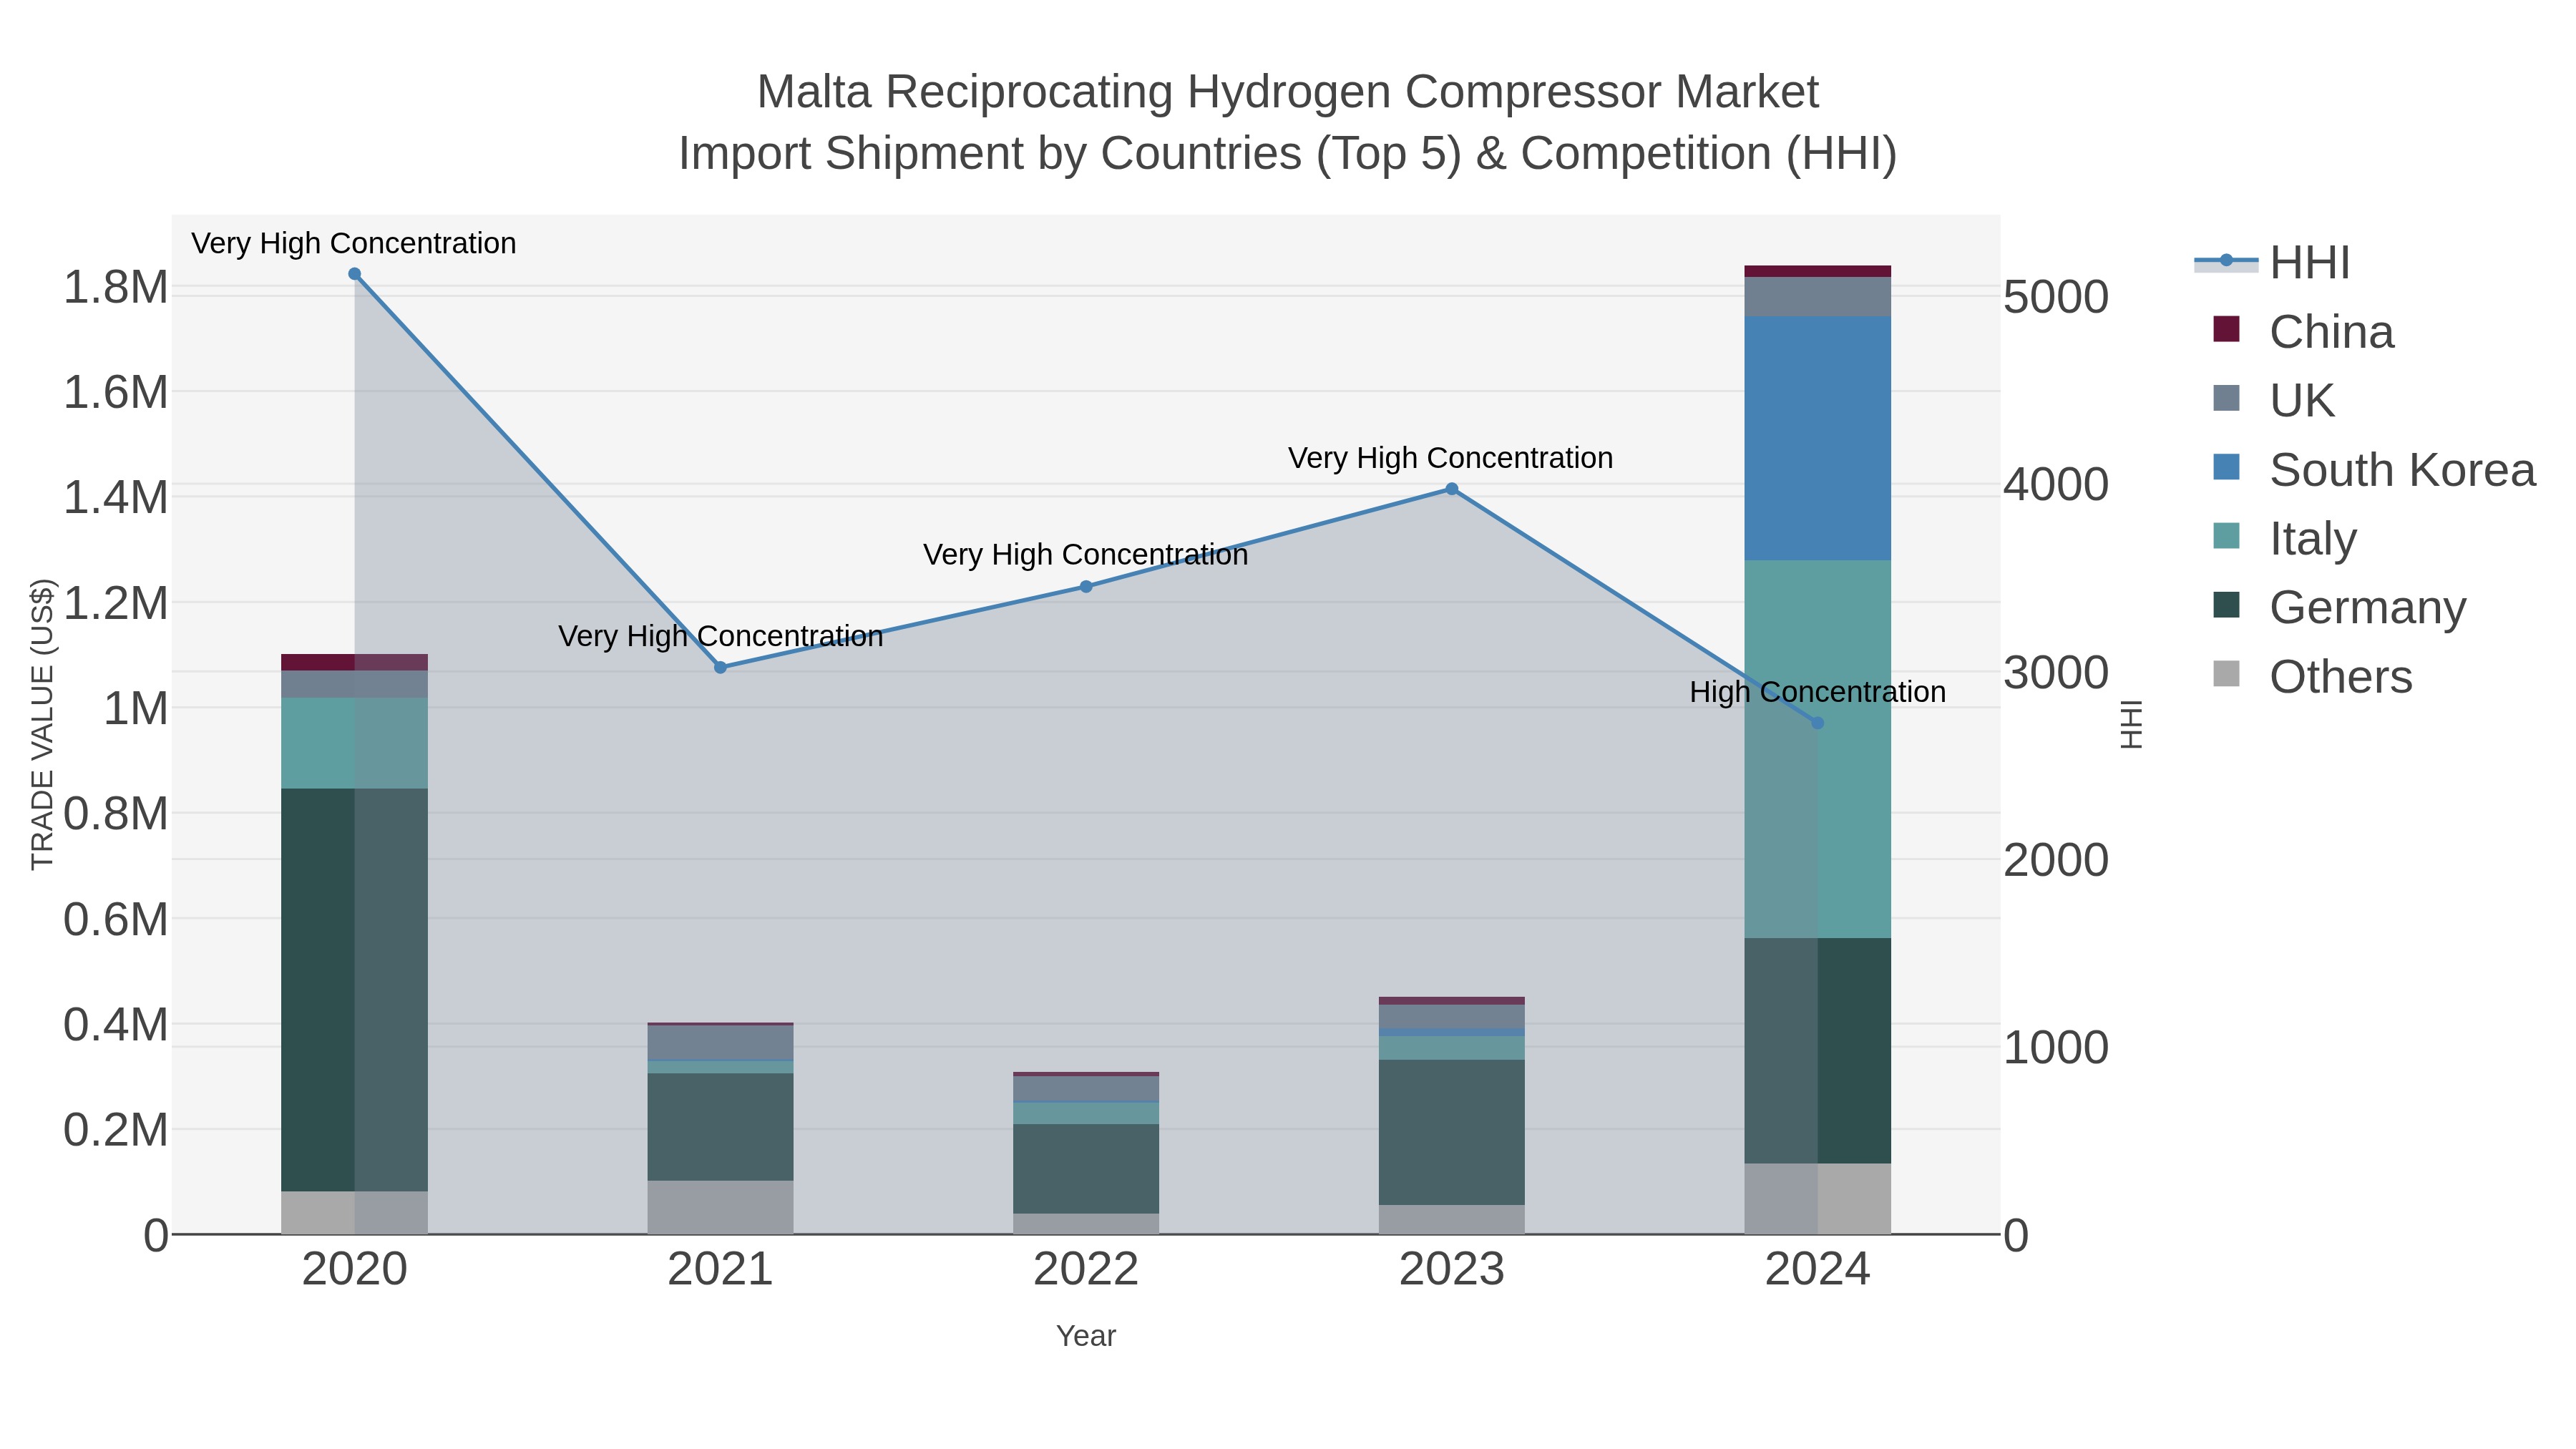The image size is (2576, 1449).
Task: Click the 2024 UK bar segment
Action: coord(1818,296)
